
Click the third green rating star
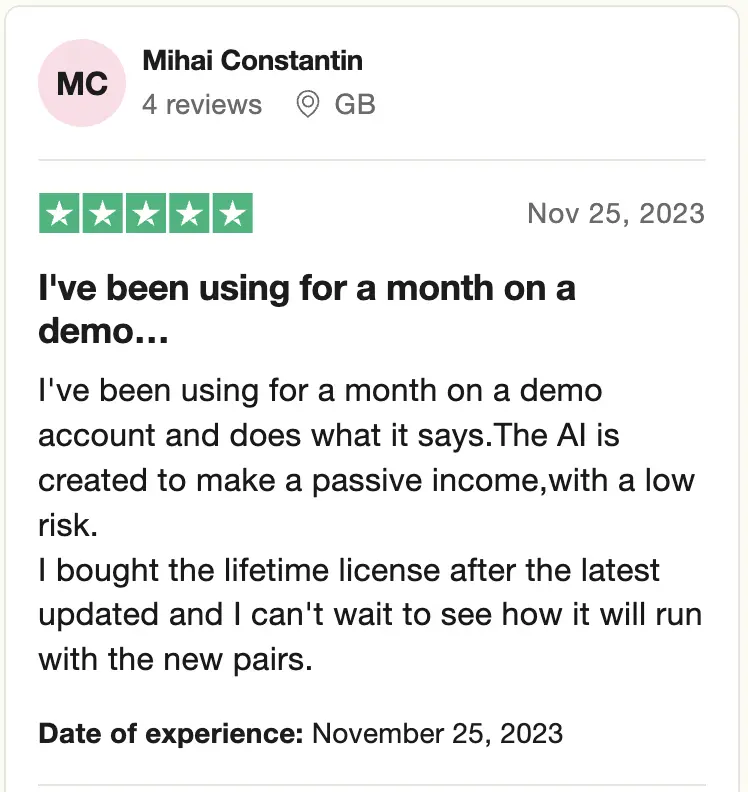coord(146,214)
